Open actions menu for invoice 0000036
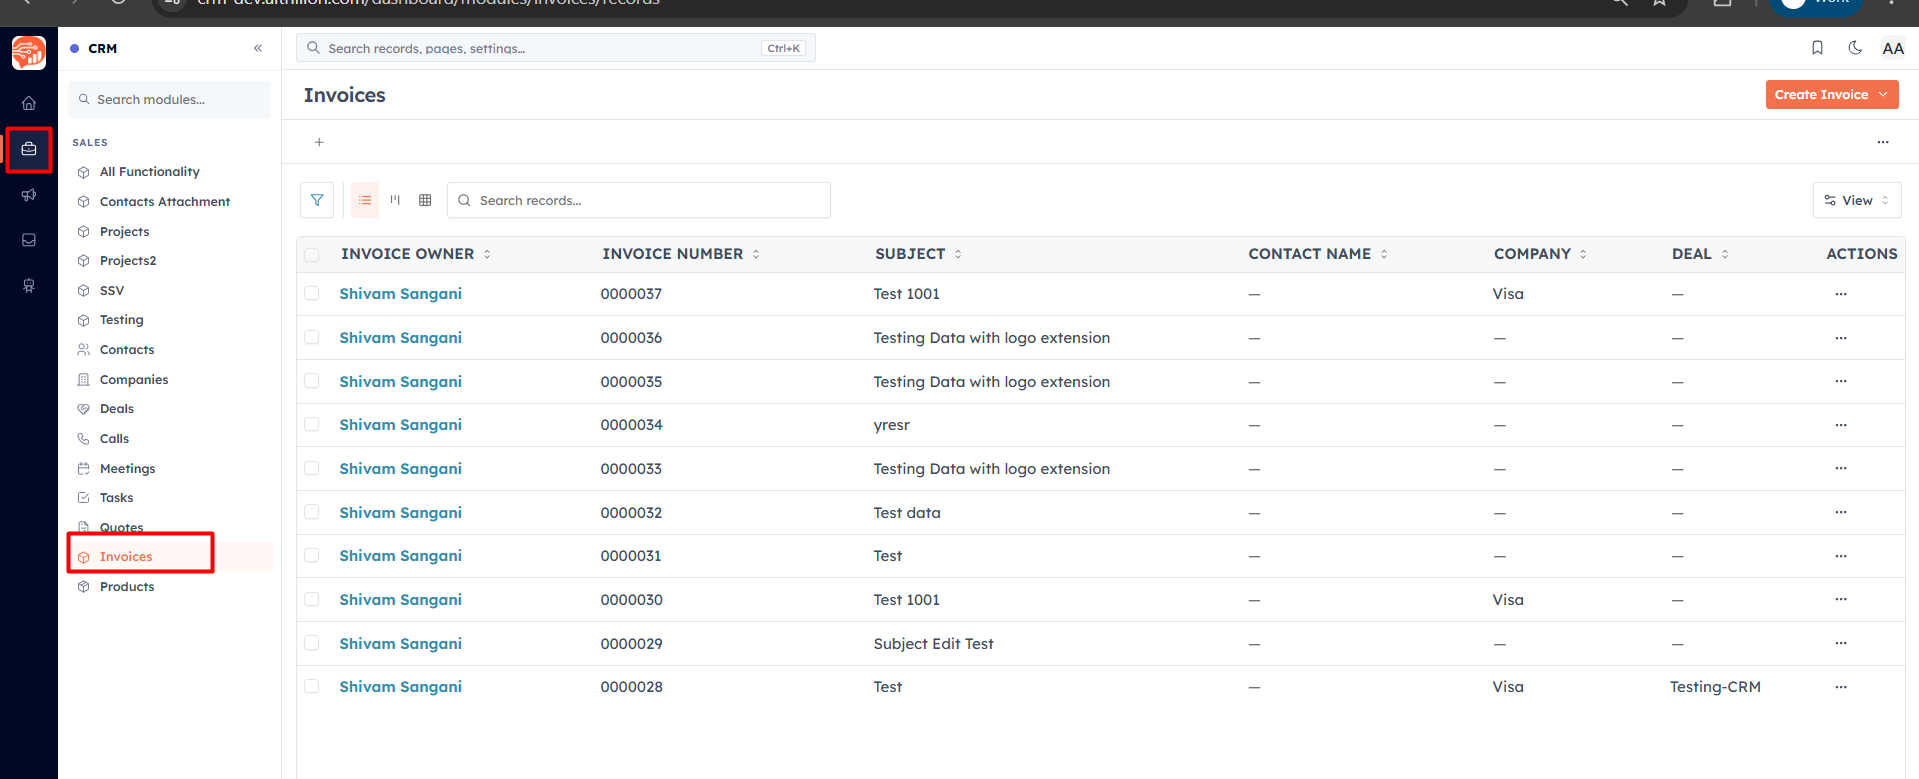This screenshot has height=779, width=1919. (x=1841, y=338)
